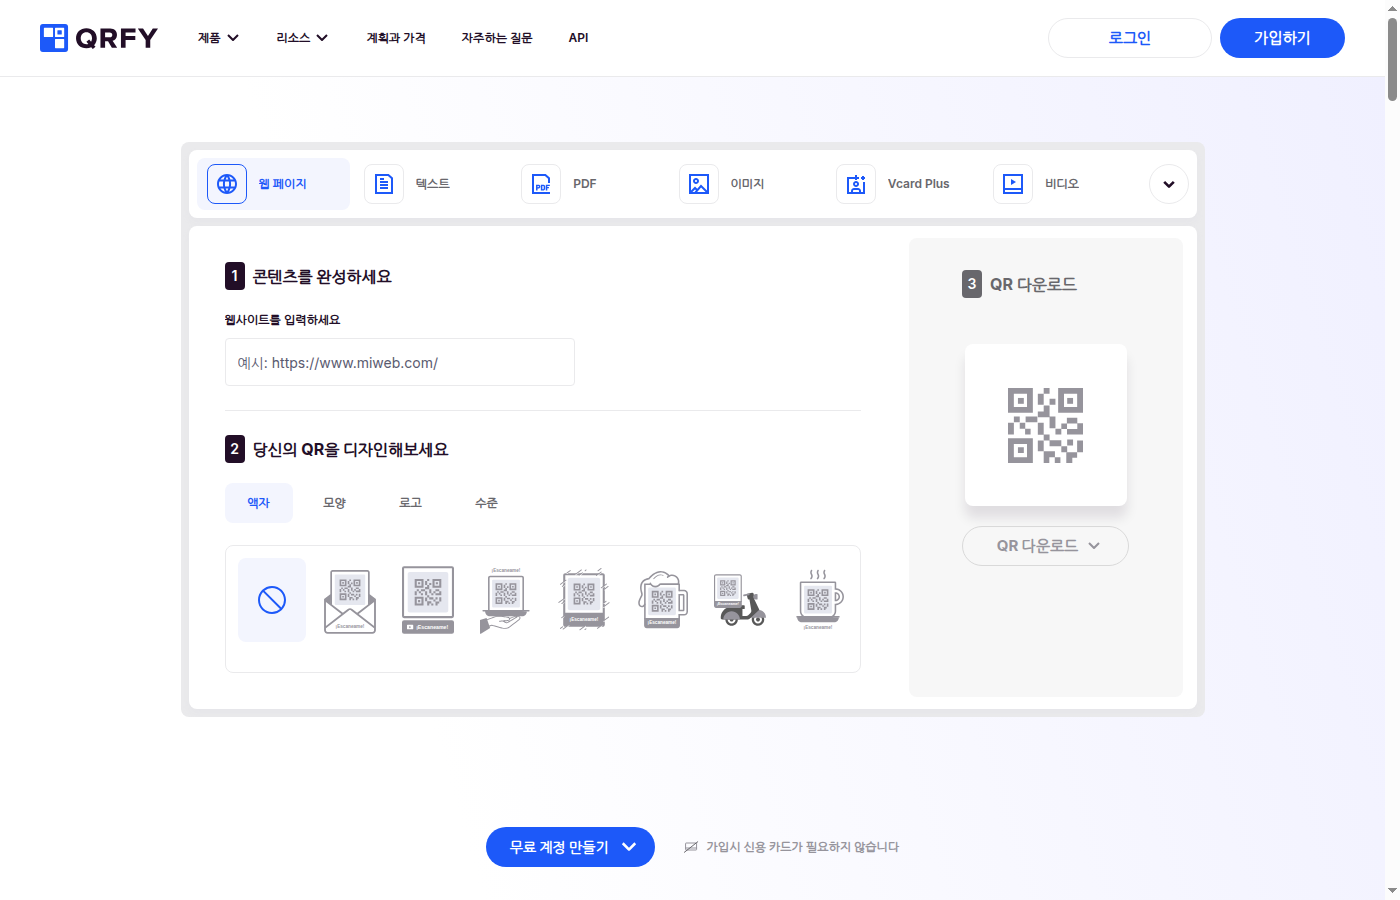Switch to the 모양 design tab
This screenshot has width=1400, height=900.
[x=334, y=502]
